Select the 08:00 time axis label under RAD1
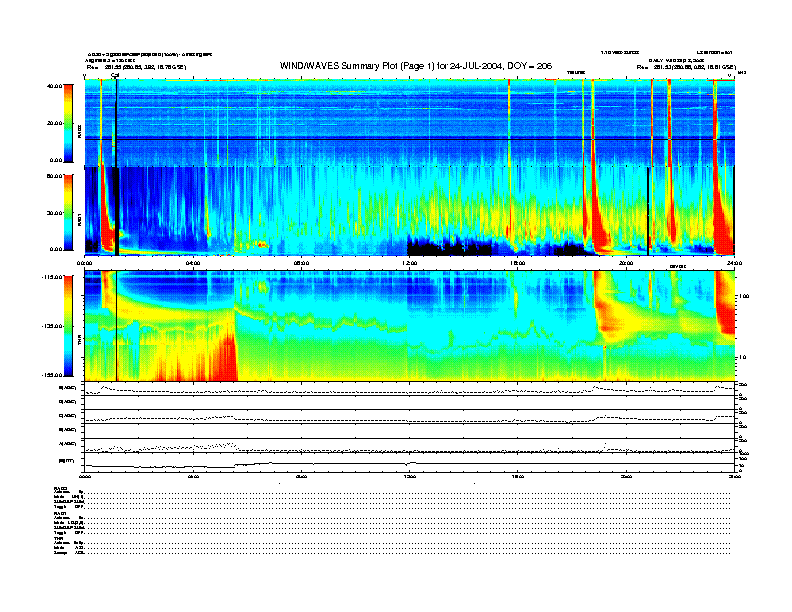The image size is (792, 612). click(x=302, y=263)
